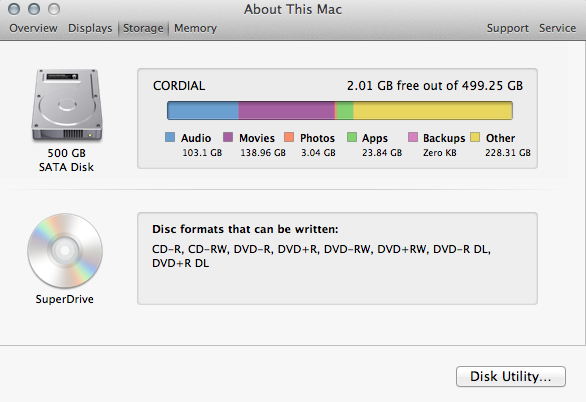Switch to the Overview tab
This screenshot has width=586, height=402.
(33, 28)
